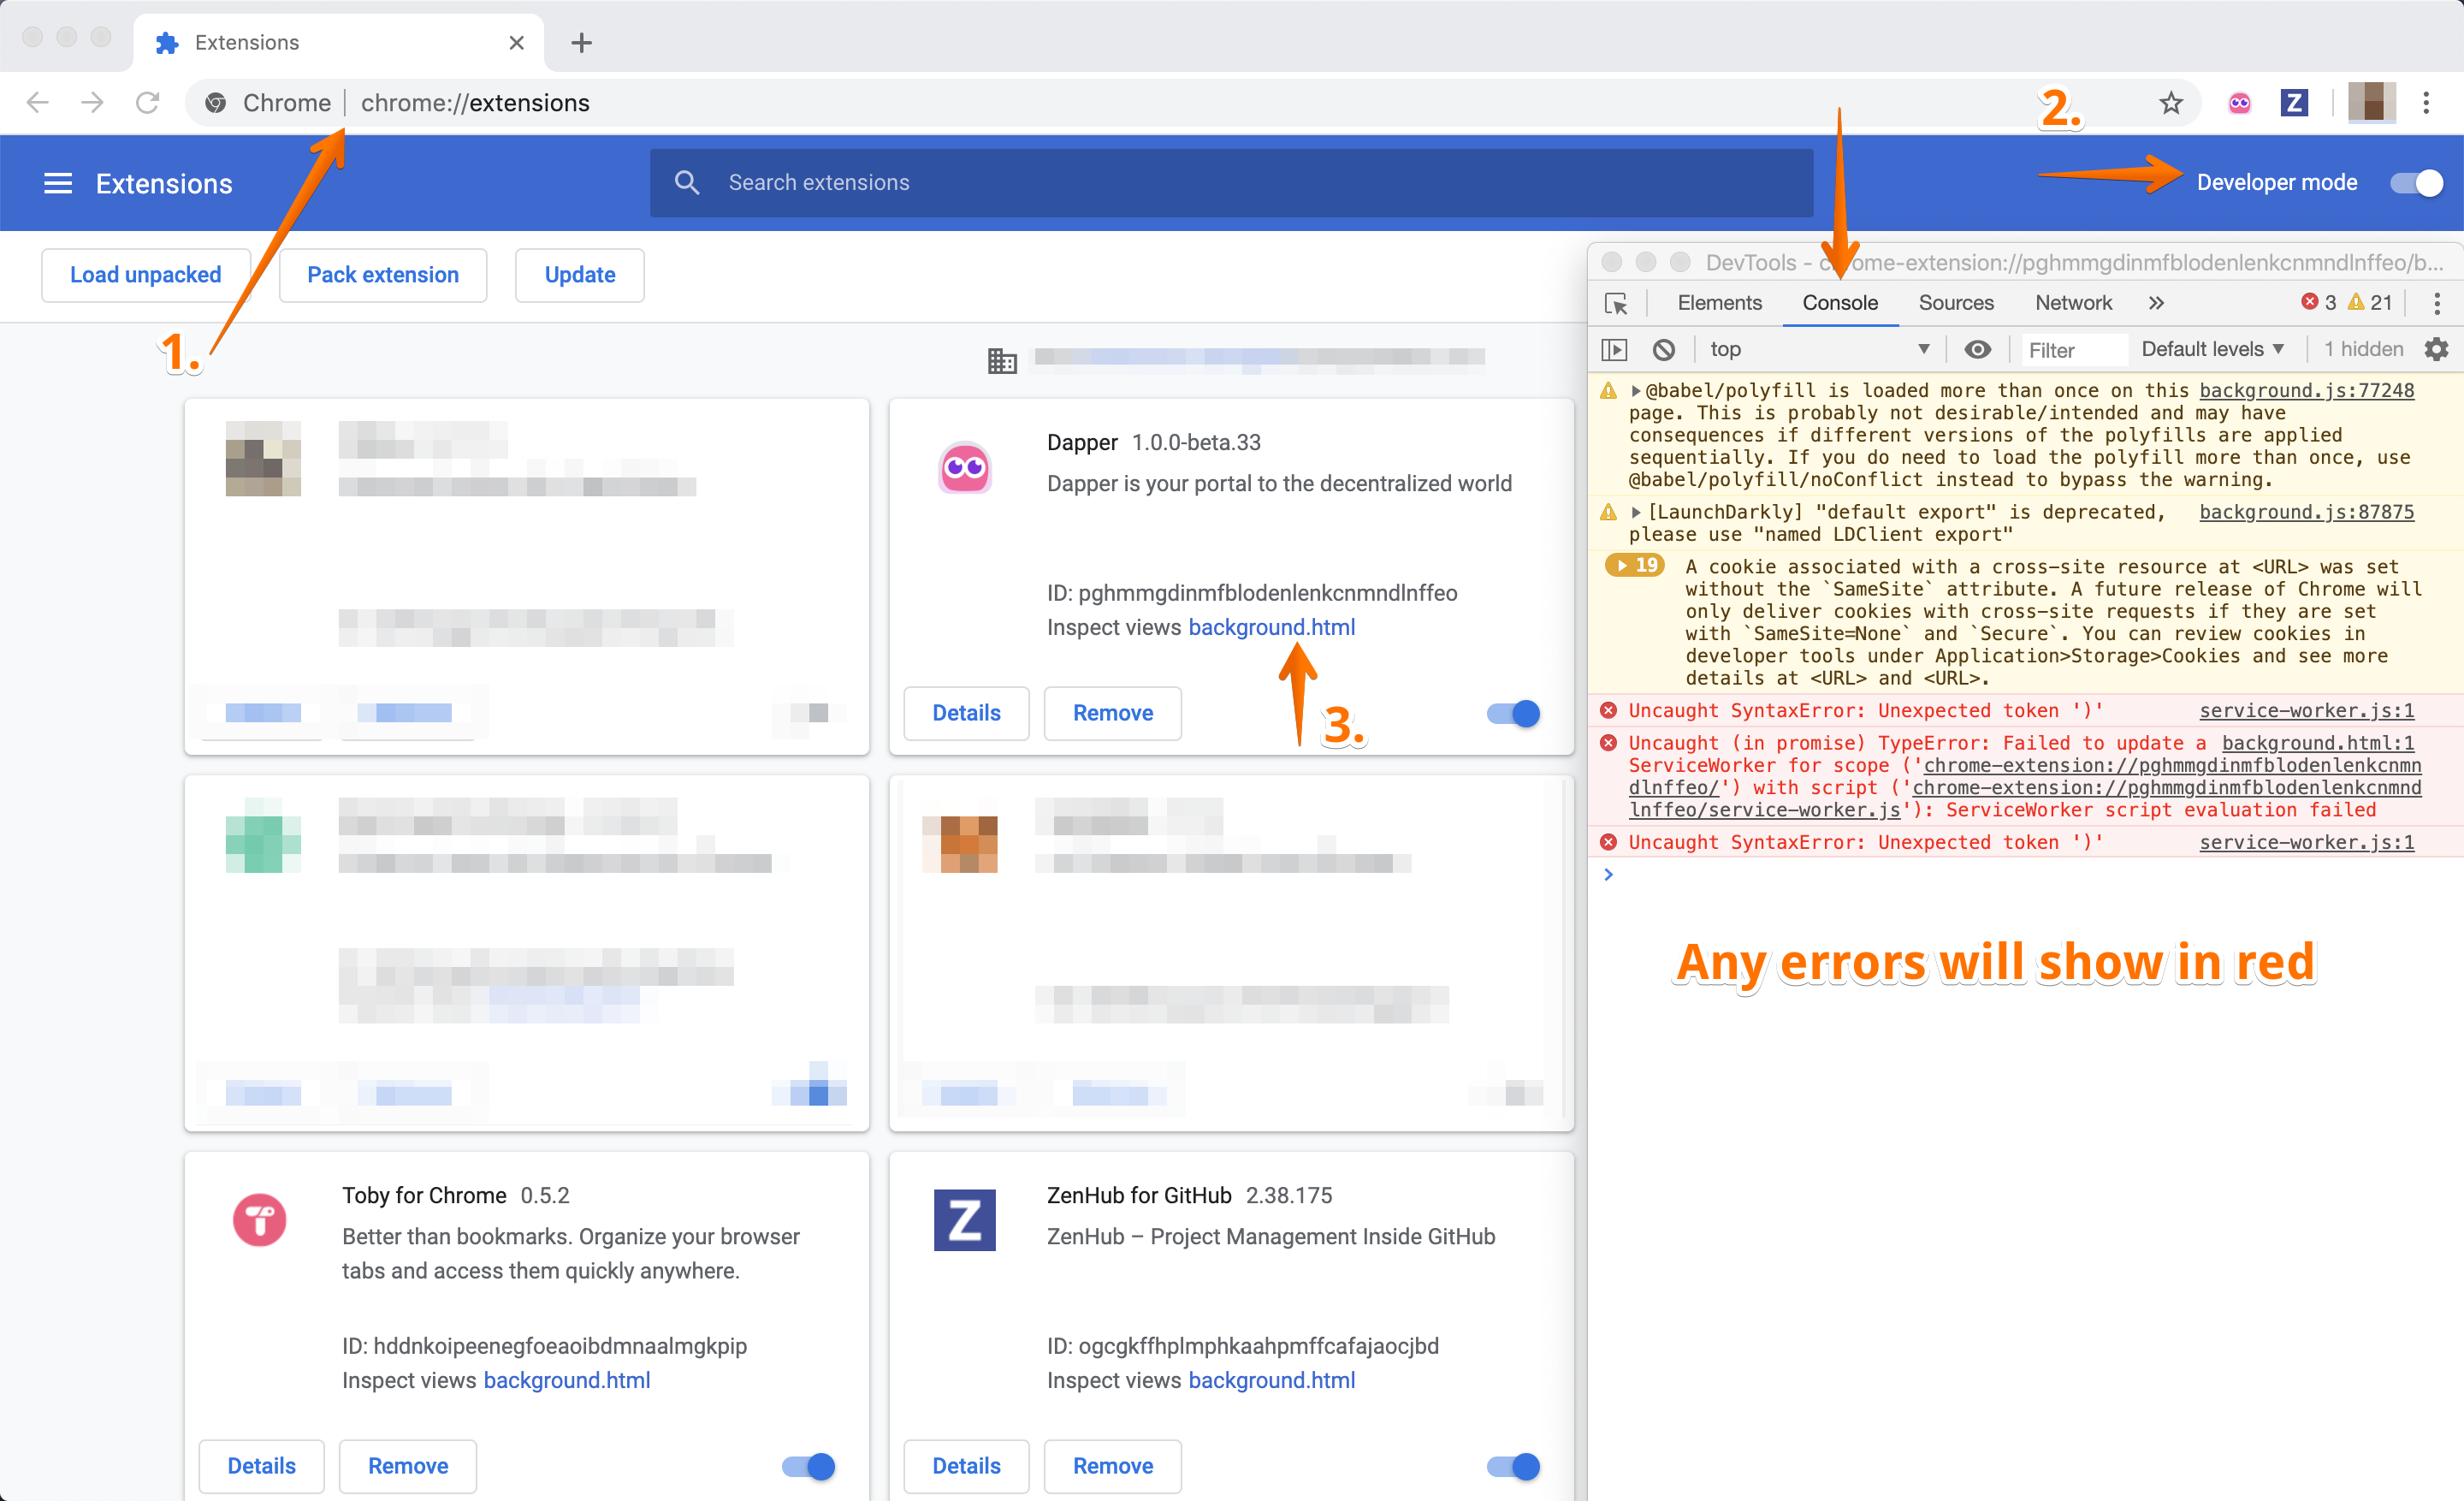Close the Extensions tab
Screen dimensions: 2464x1501
[x=516, y=43]
